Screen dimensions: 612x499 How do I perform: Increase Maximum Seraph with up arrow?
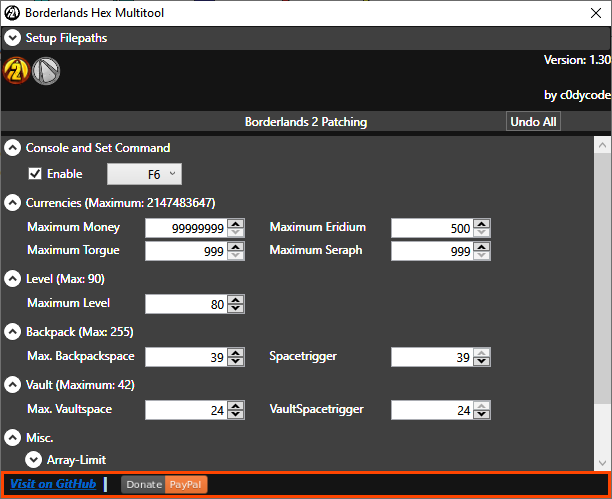pos(482,247)
